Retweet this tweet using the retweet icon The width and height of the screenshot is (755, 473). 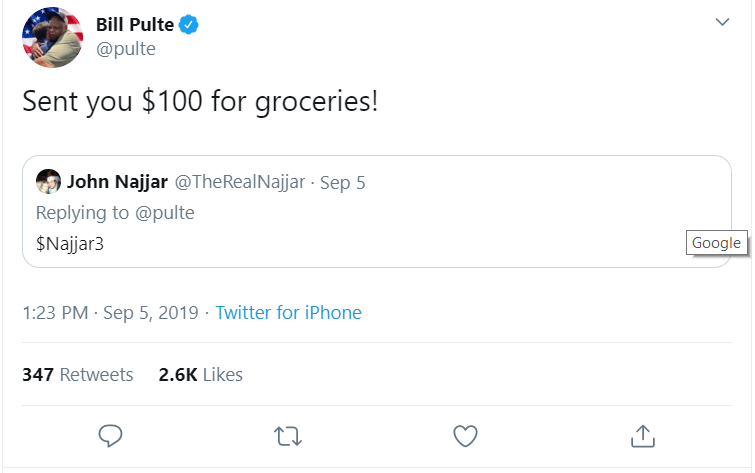point(287,436)
